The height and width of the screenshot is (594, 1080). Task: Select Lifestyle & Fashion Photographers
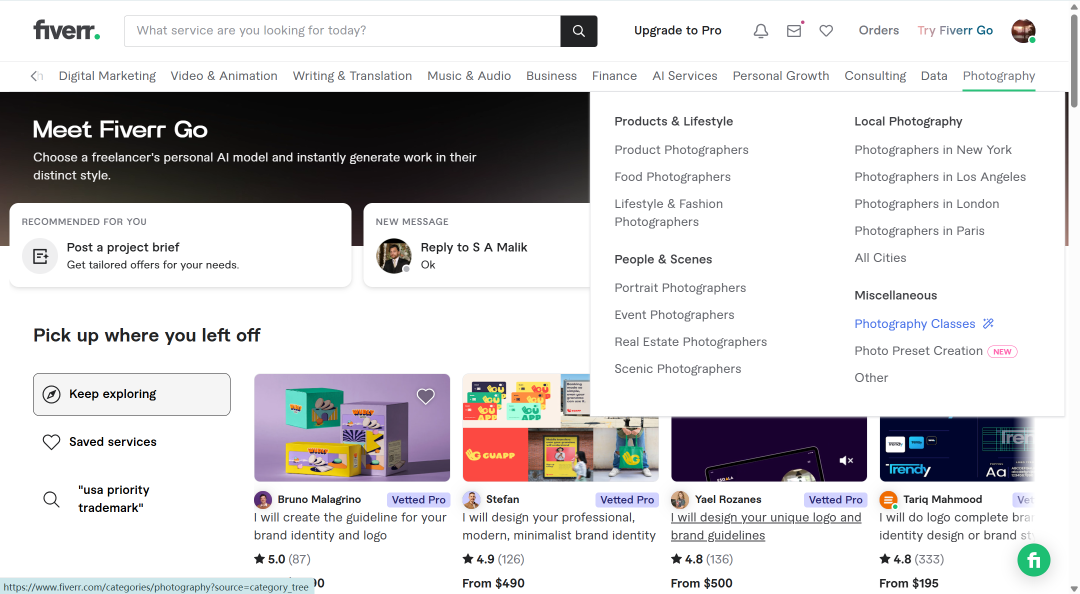[669, 212]
